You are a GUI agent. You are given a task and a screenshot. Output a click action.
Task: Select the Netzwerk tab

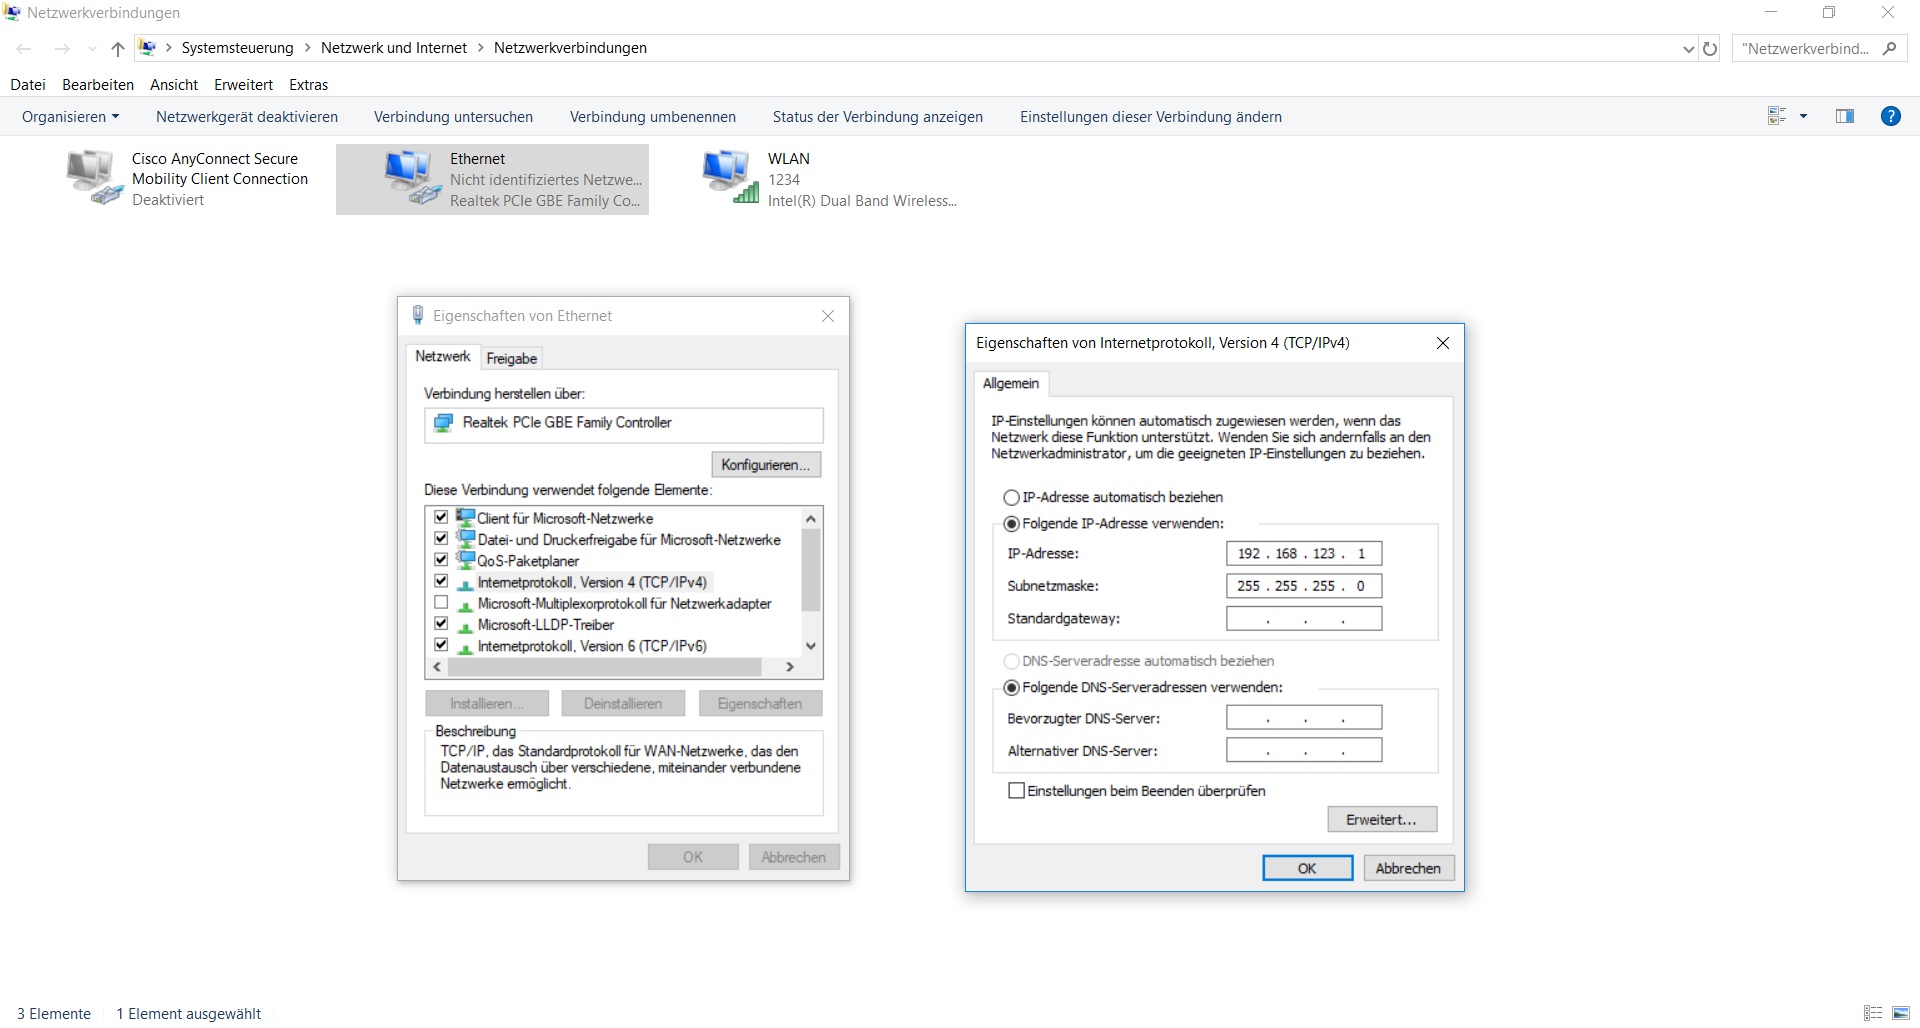point(443,356)
